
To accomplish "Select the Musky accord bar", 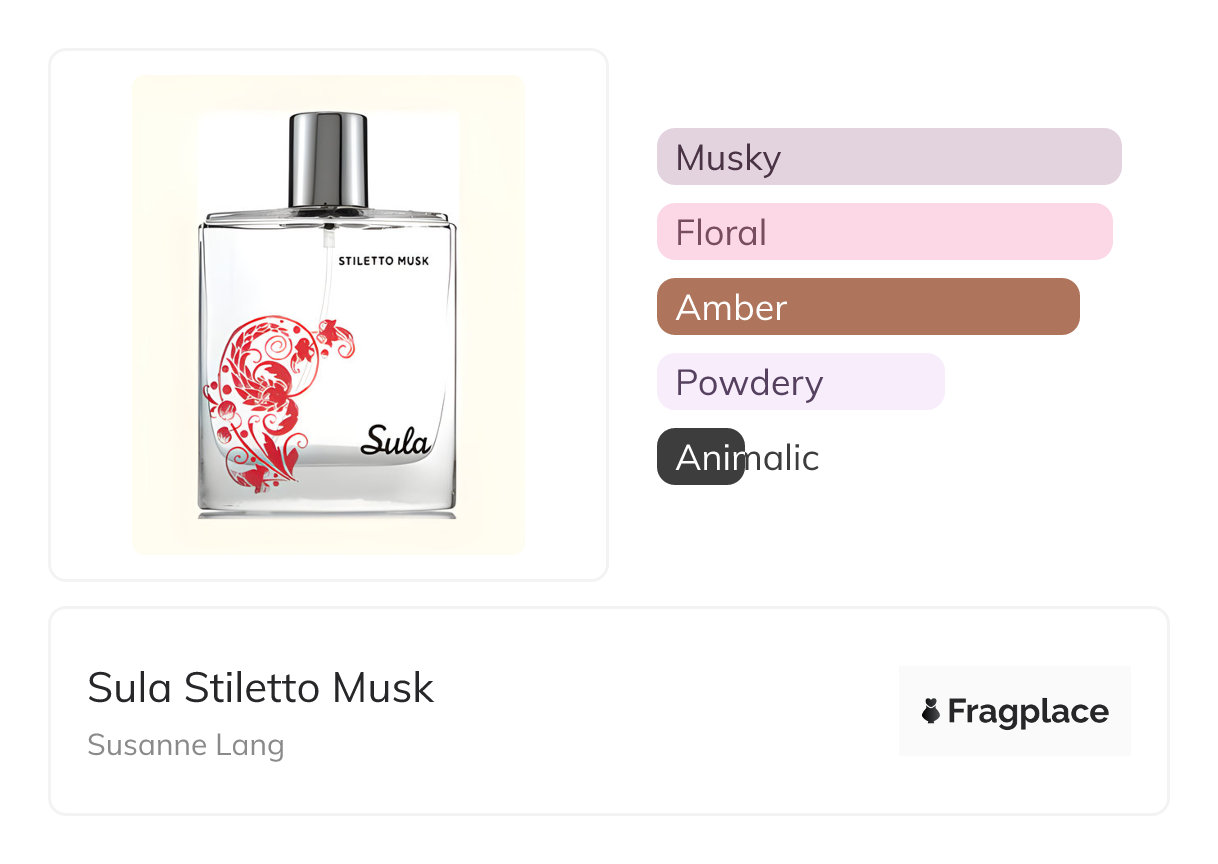I will (888, 157).
